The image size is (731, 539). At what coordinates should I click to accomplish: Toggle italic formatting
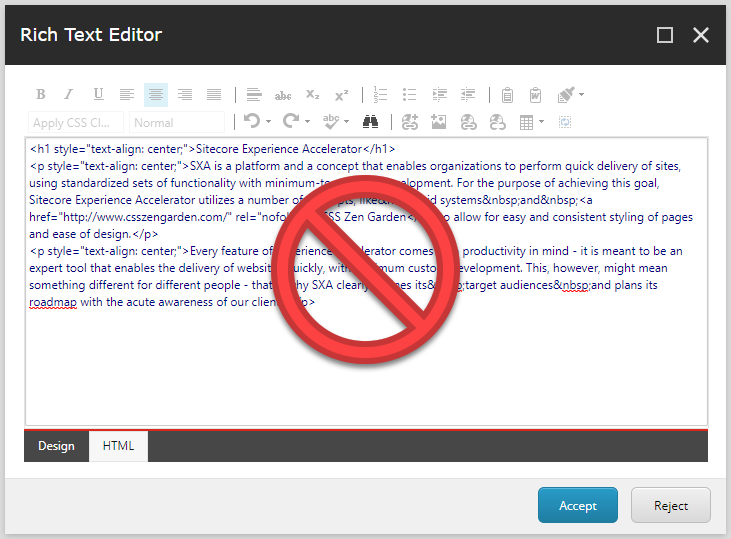pyautogui.click(x=69, y=95)
